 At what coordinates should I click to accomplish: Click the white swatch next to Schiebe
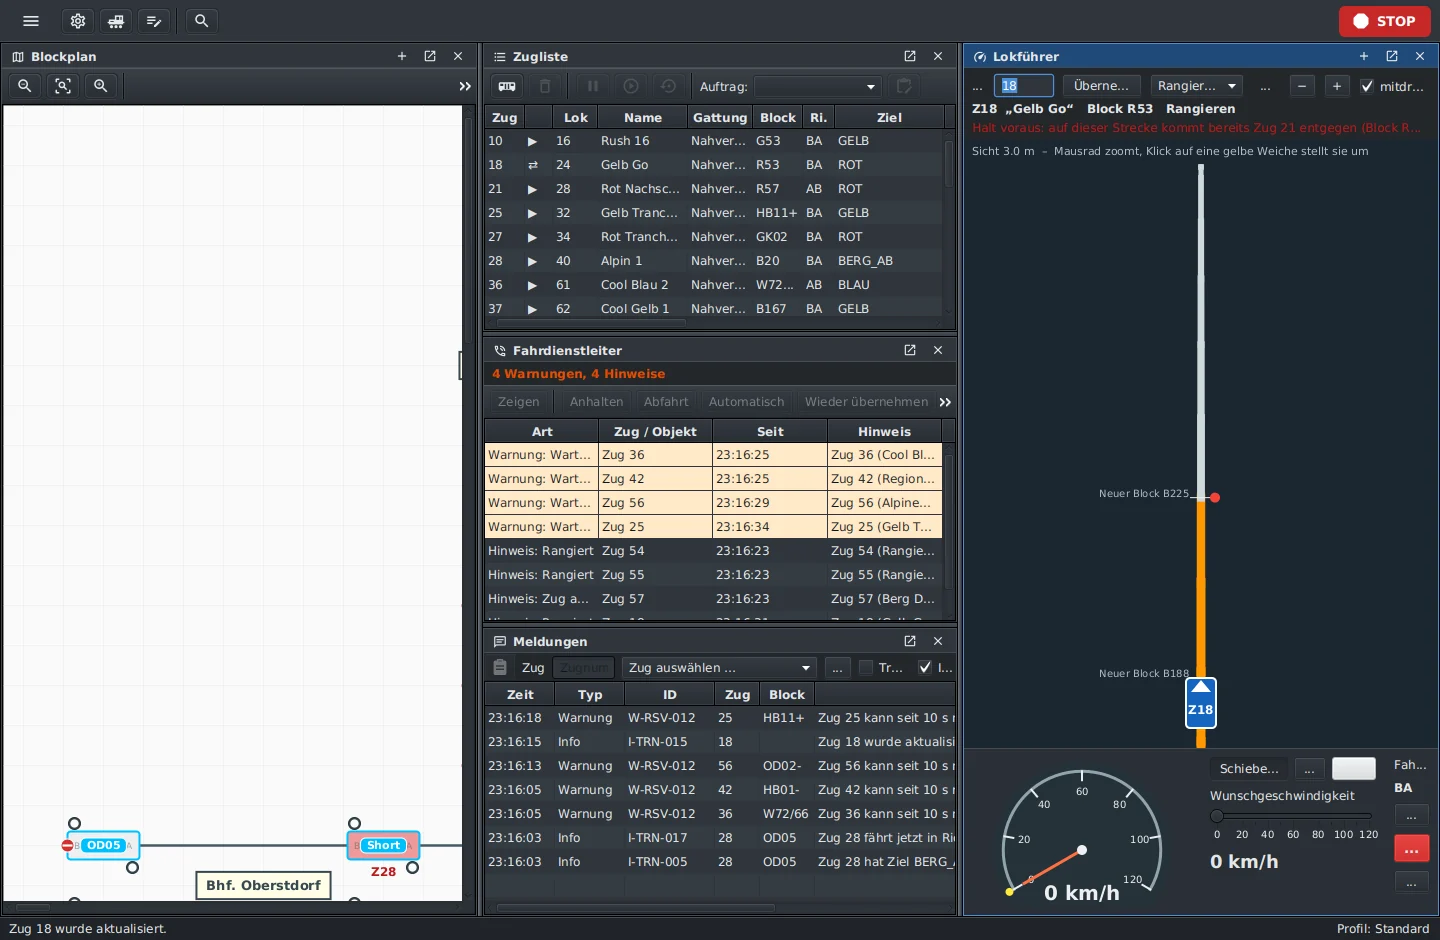(x=1355, y=768)
